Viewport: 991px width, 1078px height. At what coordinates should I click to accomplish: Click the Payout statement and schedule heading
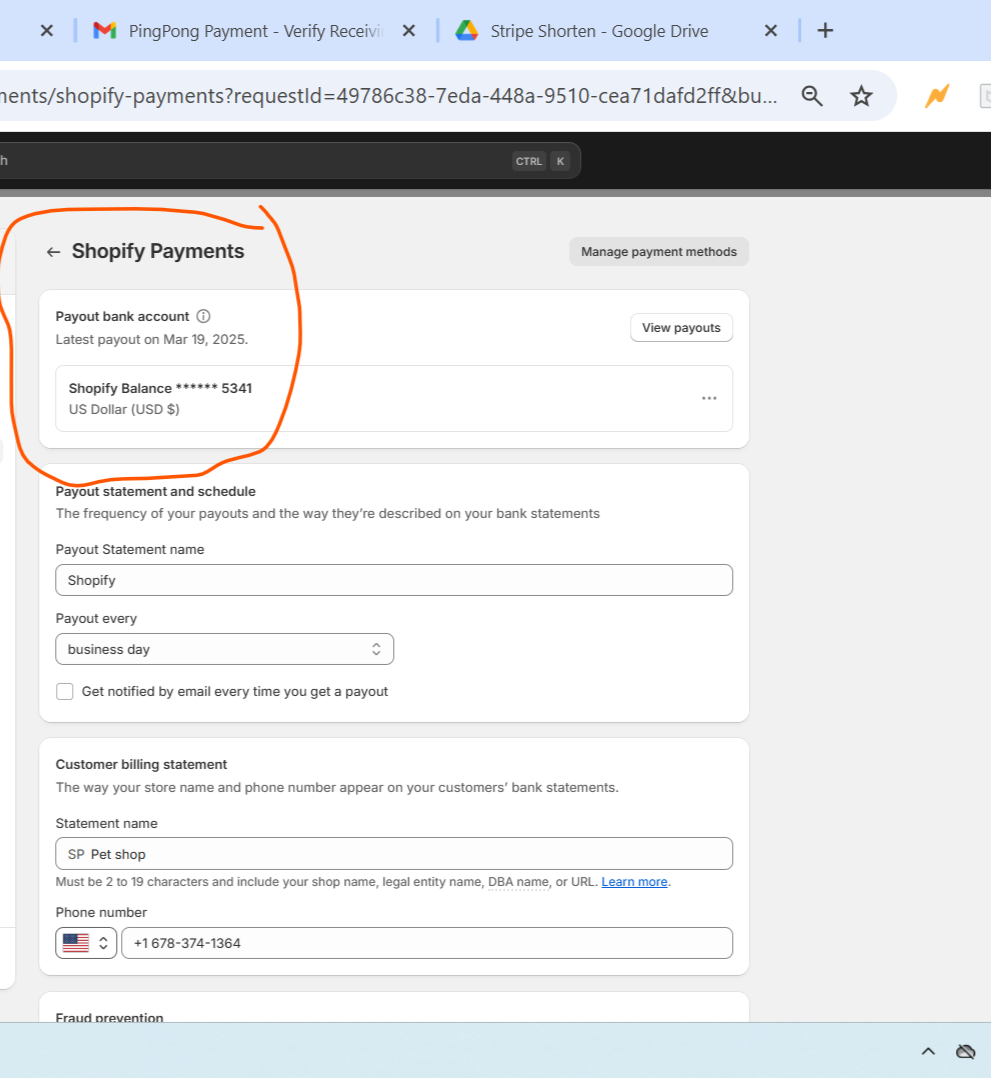point(155,492)
